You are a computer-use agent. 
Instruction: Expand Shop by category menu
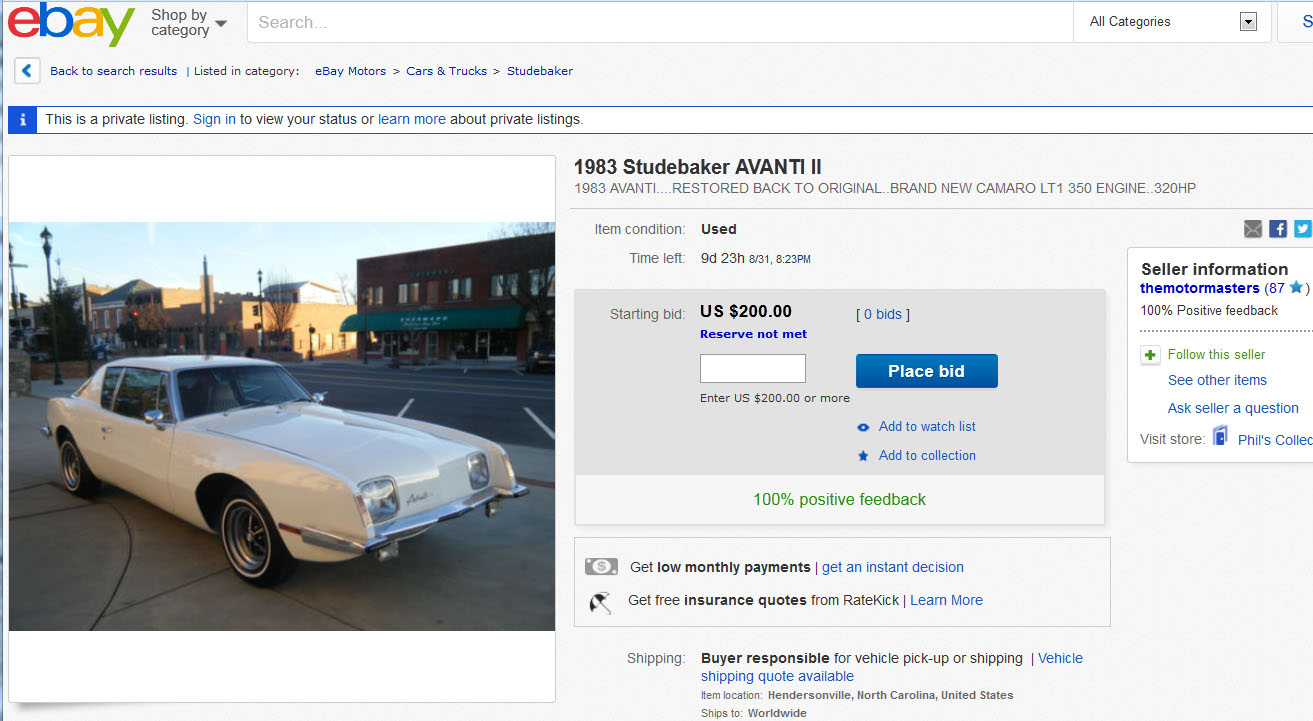189,23
